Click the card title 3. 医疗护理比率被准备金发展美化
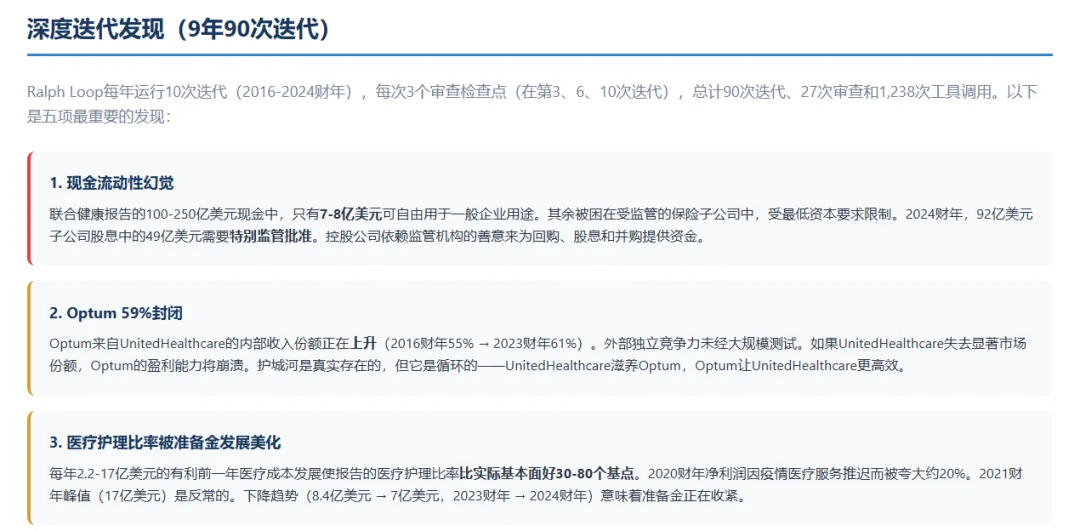 (165, 441)
